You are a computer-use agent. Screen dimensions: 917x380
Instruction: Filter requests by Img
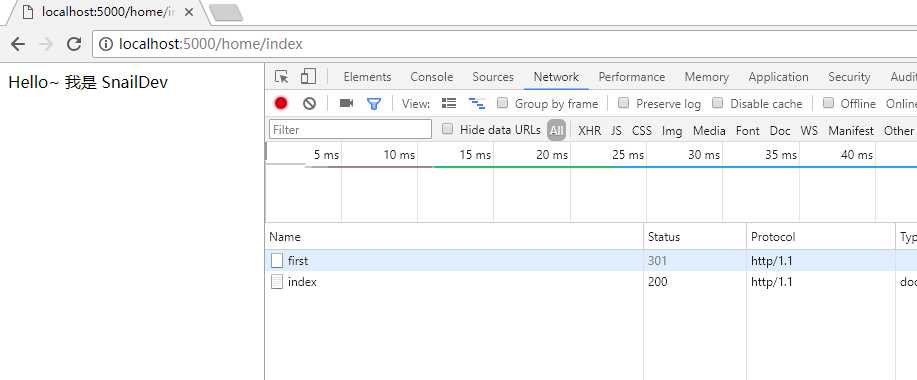[672, 131]
